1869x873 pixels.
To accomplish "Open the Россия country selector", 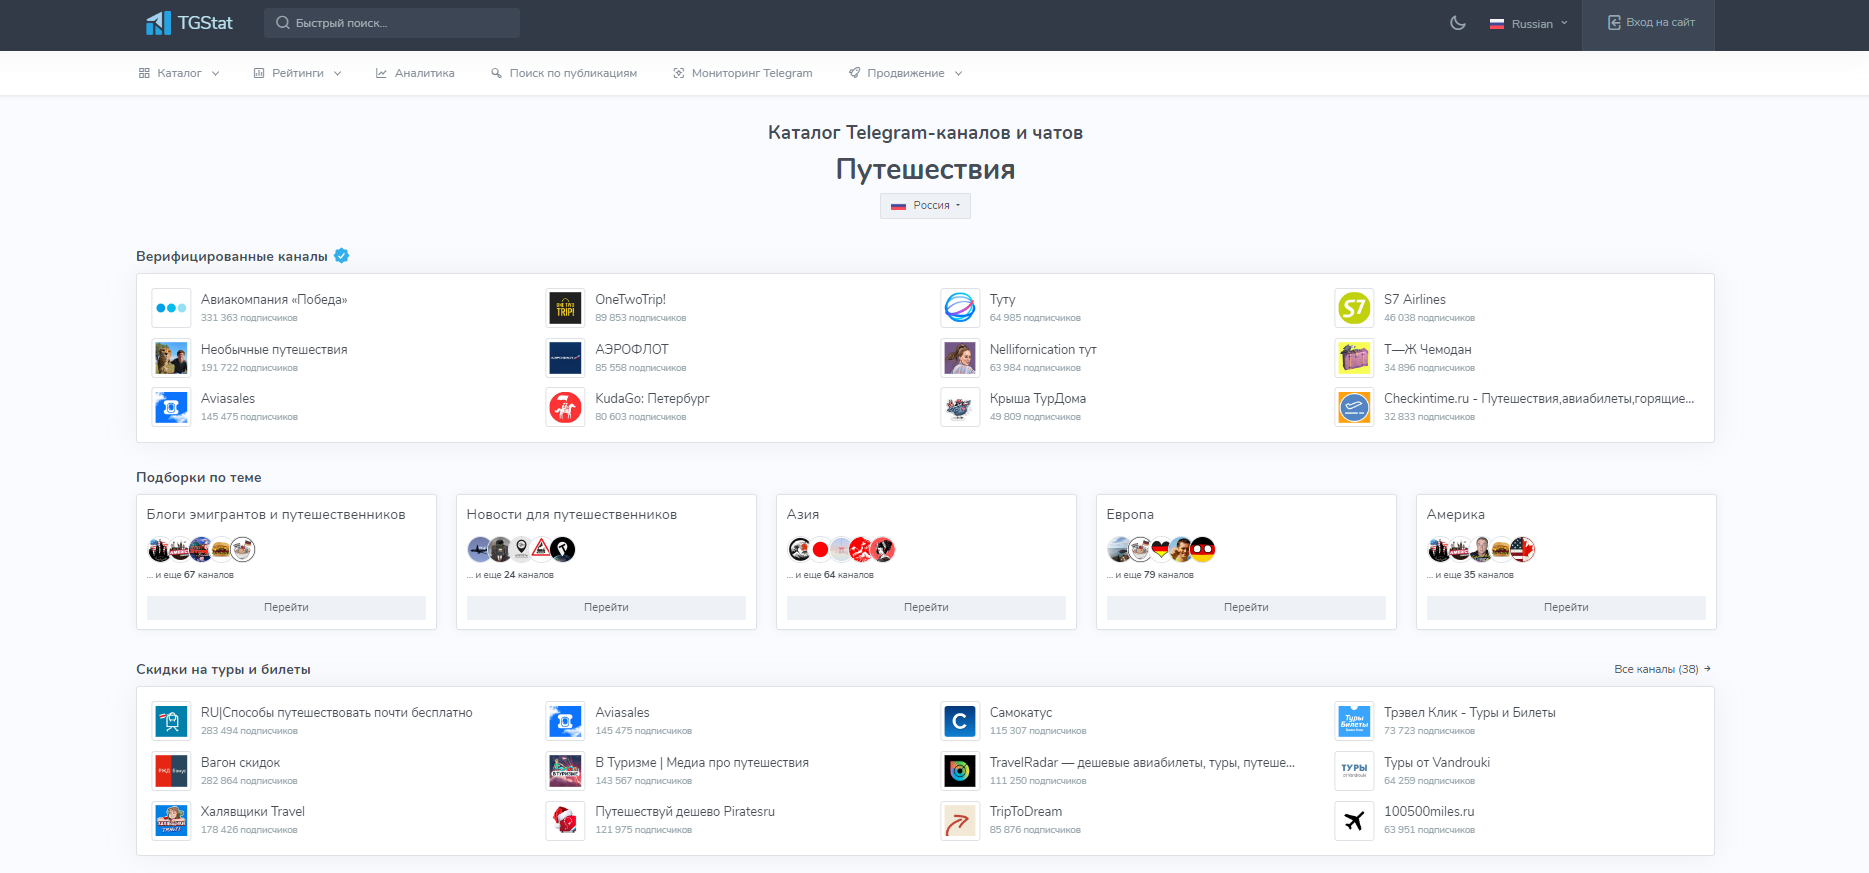I will 925,205.
